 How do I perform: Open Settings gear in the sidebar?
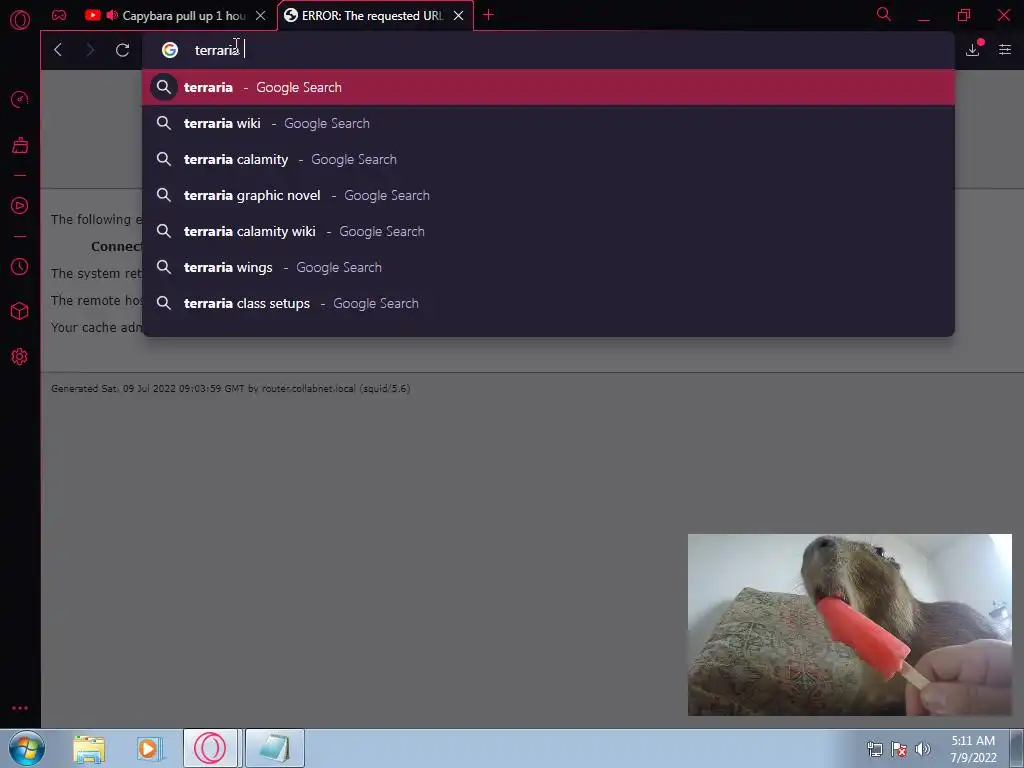20,357
